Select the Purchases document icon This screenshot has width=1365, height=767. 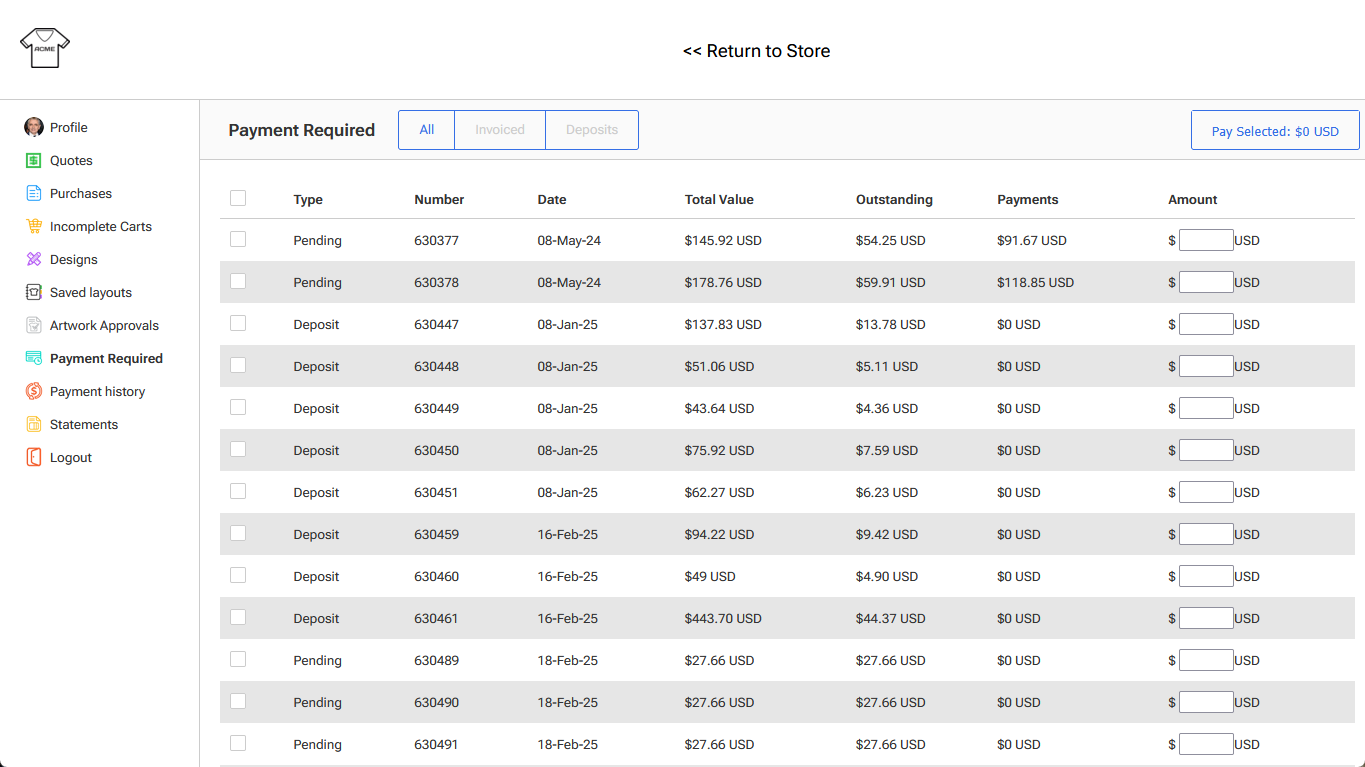[x=34, y=193]
